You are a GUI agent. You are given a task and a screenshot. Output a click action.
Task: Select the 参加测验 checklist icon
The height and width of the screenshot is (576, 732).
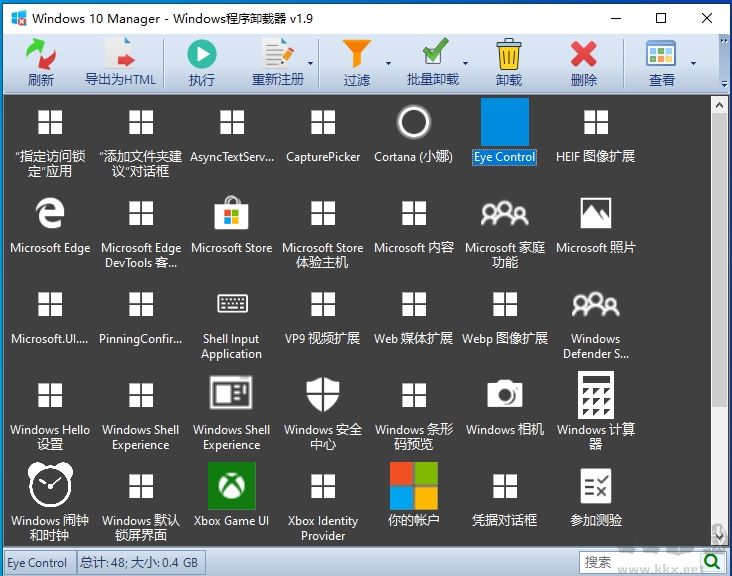point(596,485)
